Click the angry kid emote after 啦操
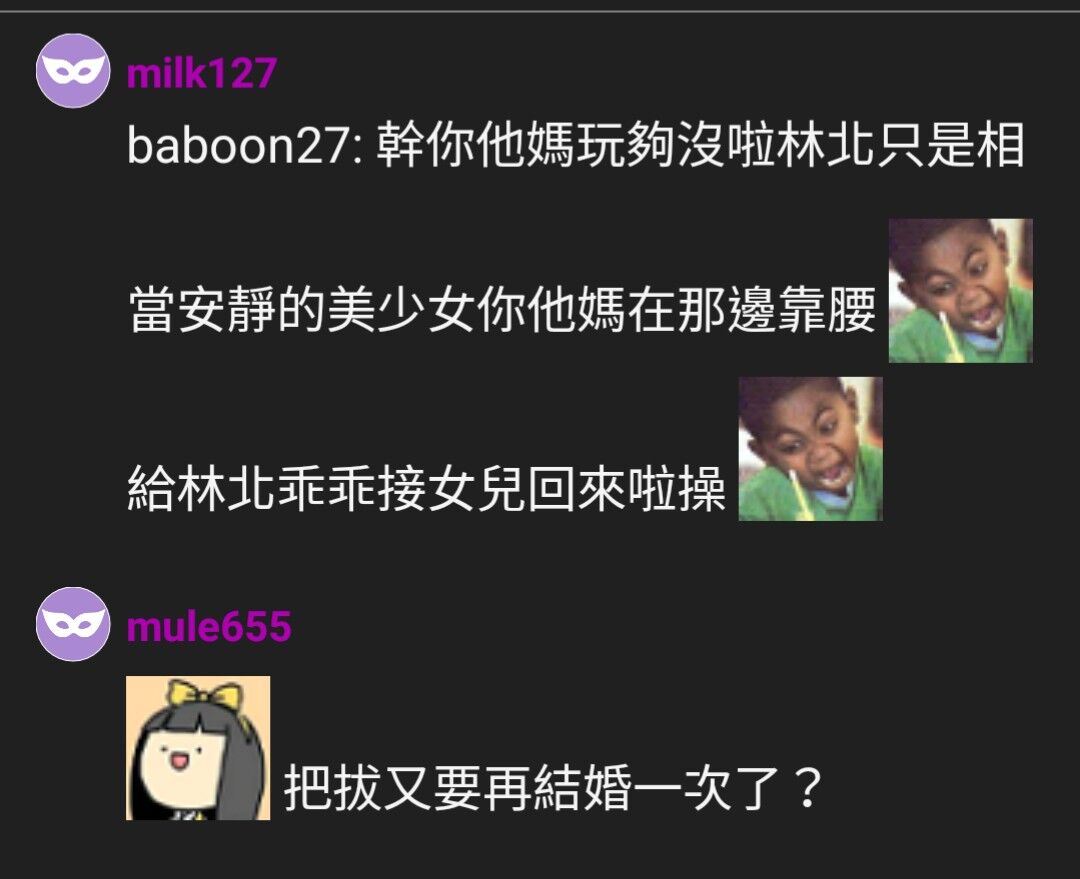 coord(811,448)
